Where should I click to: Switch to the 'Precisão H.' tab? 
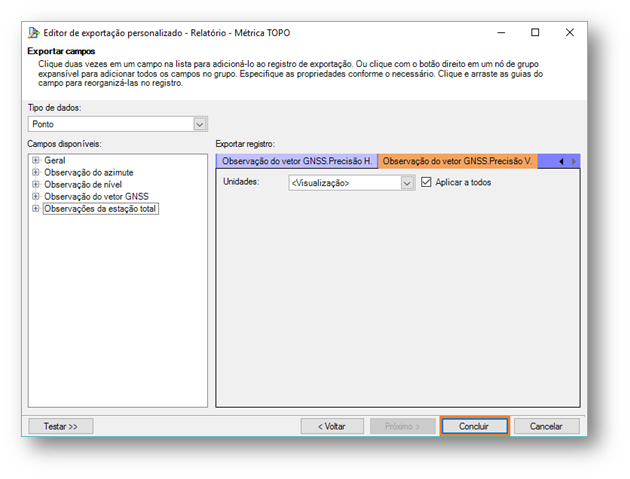coord(297,161)
